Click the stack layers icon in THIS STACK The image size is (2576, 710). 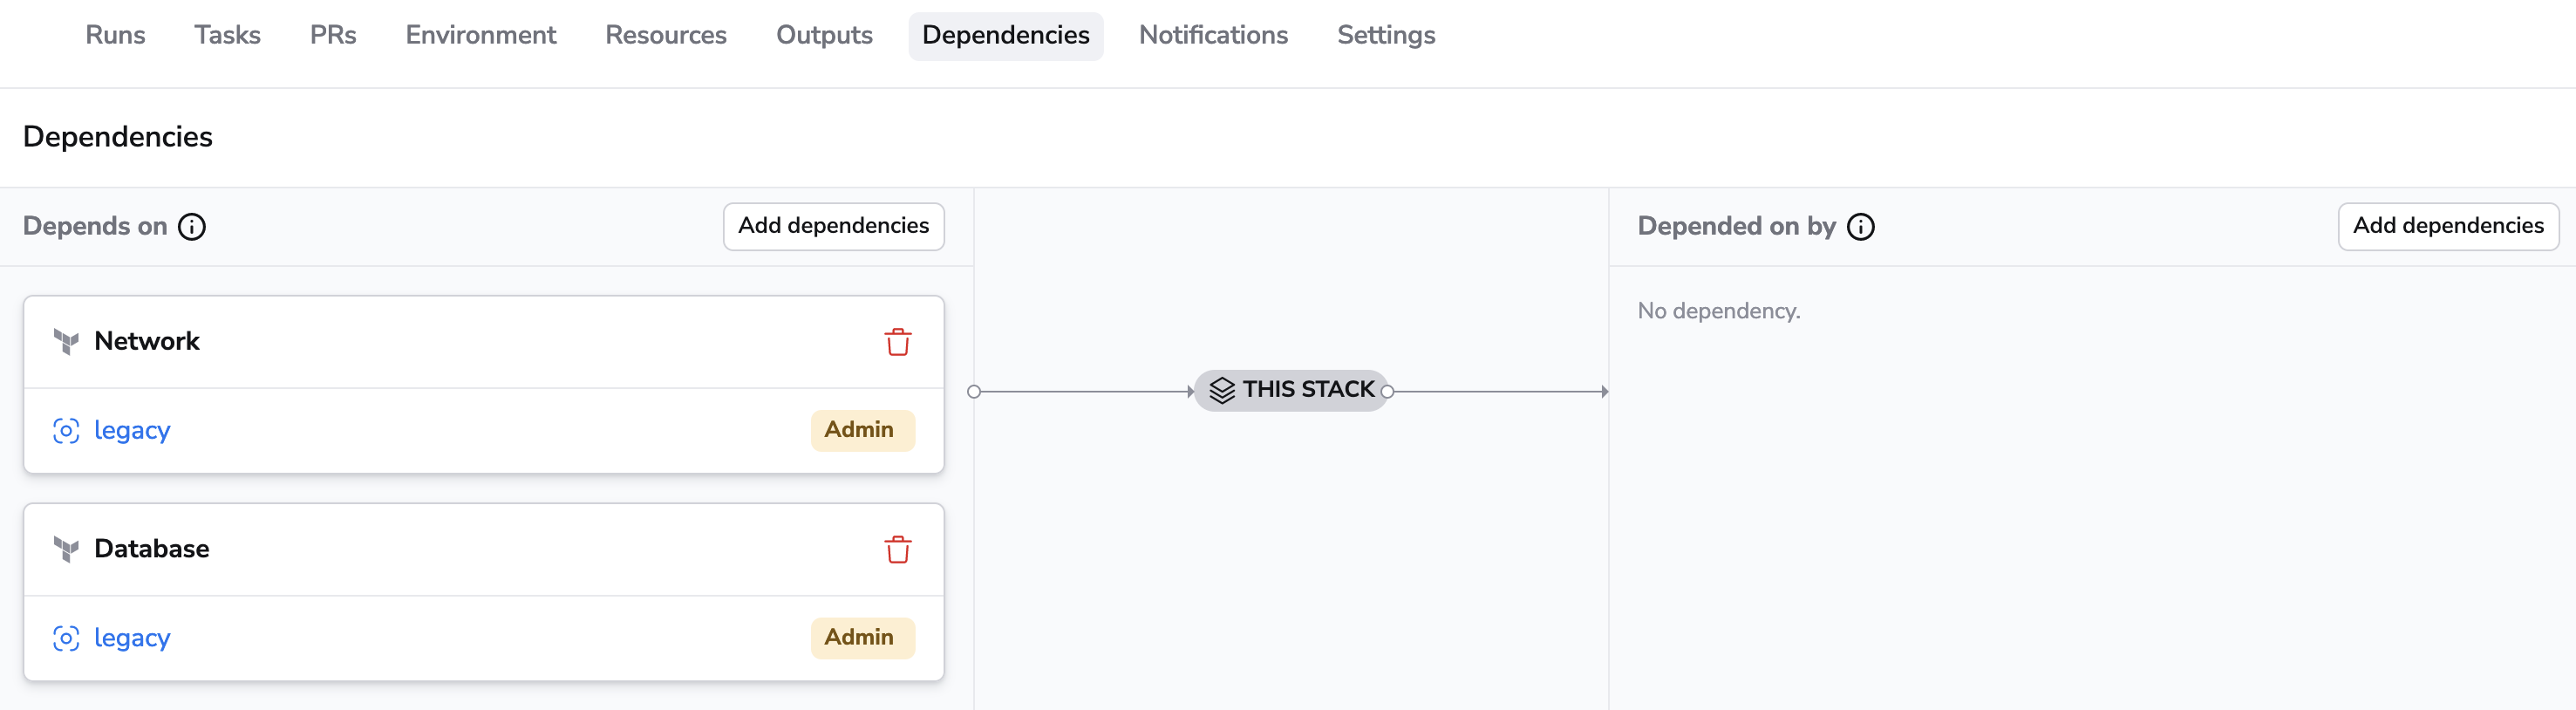[1221, 390]
